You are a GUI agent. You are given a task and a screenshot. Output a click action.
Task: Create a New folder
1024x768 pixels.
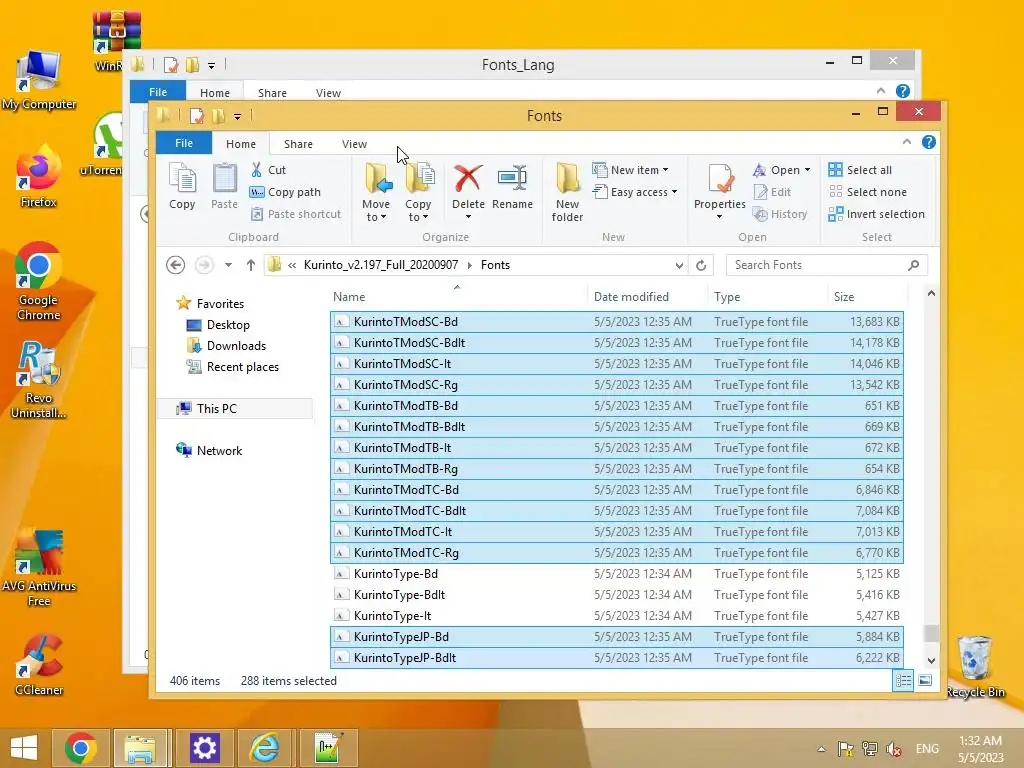pyautogui.click(x=567, y=191)
